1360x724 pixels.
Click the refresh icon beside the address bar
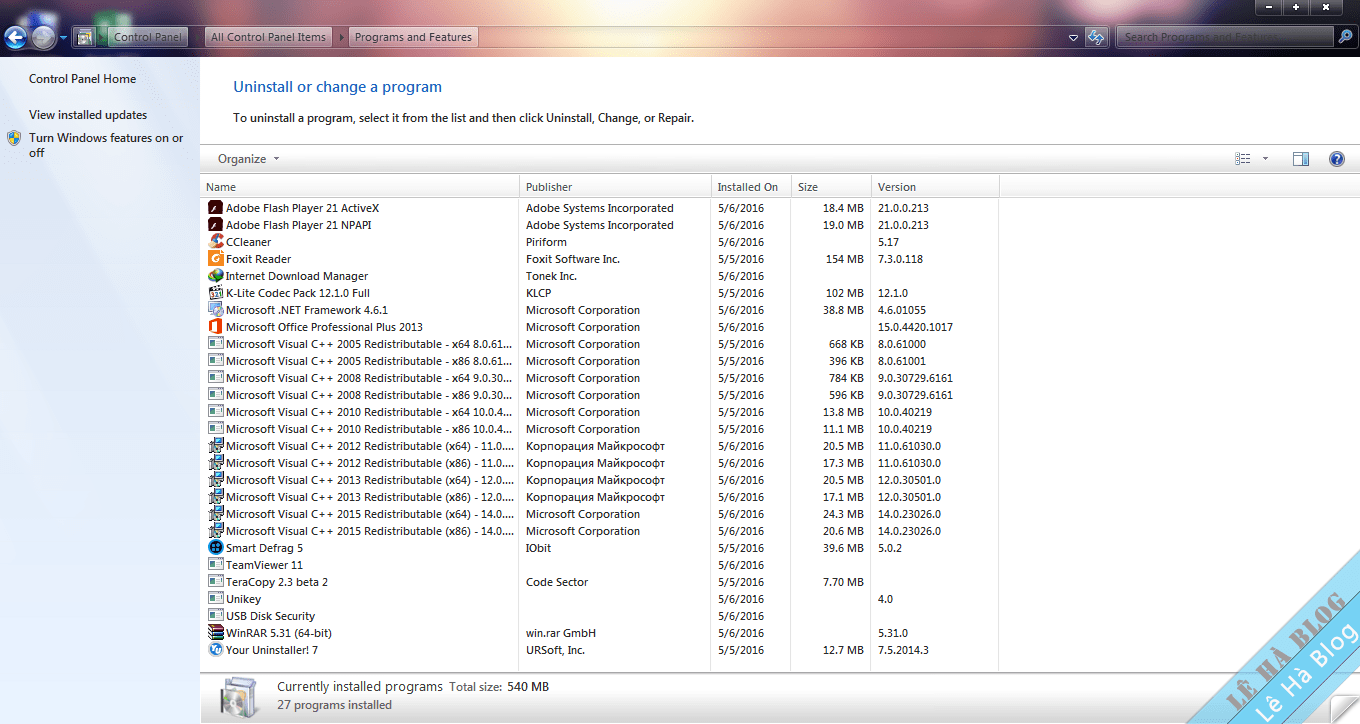(1097, 37)
